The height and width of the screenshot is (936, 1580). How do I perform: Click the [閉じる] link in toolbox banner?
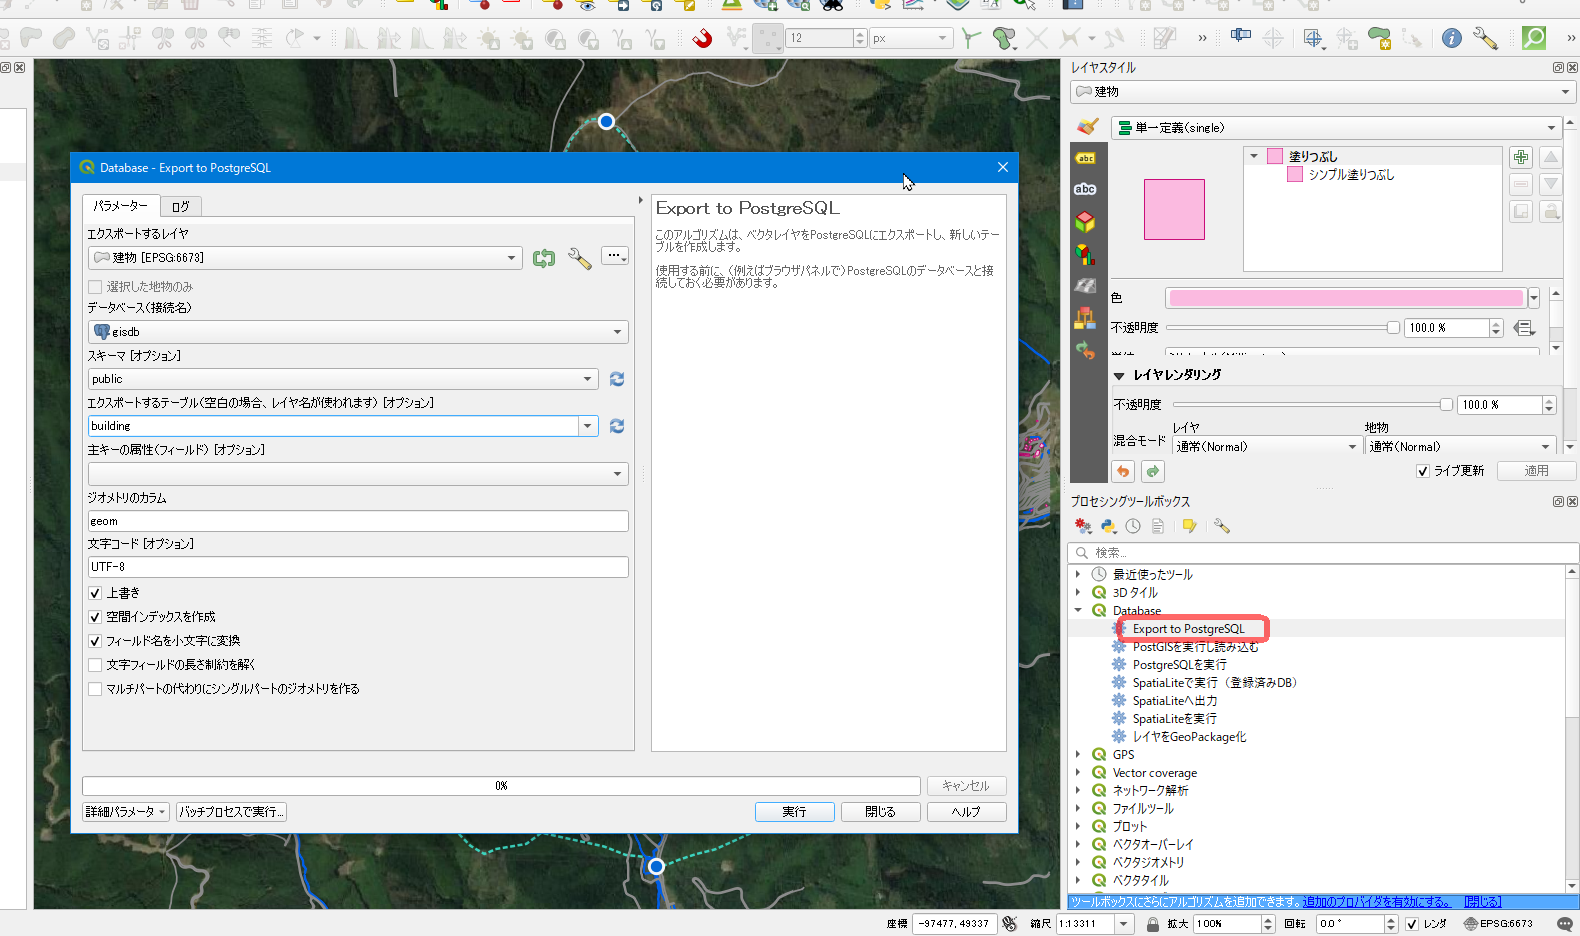tap(1483, 902)
